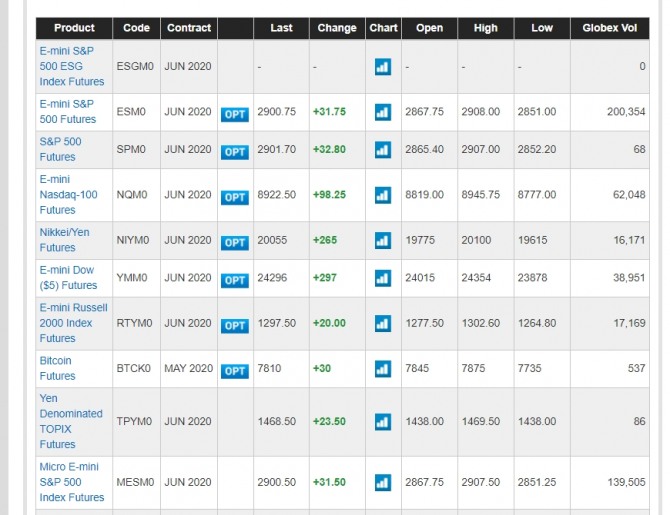View E-mini Dow YMM0 chart icon

tap(382, 278)
